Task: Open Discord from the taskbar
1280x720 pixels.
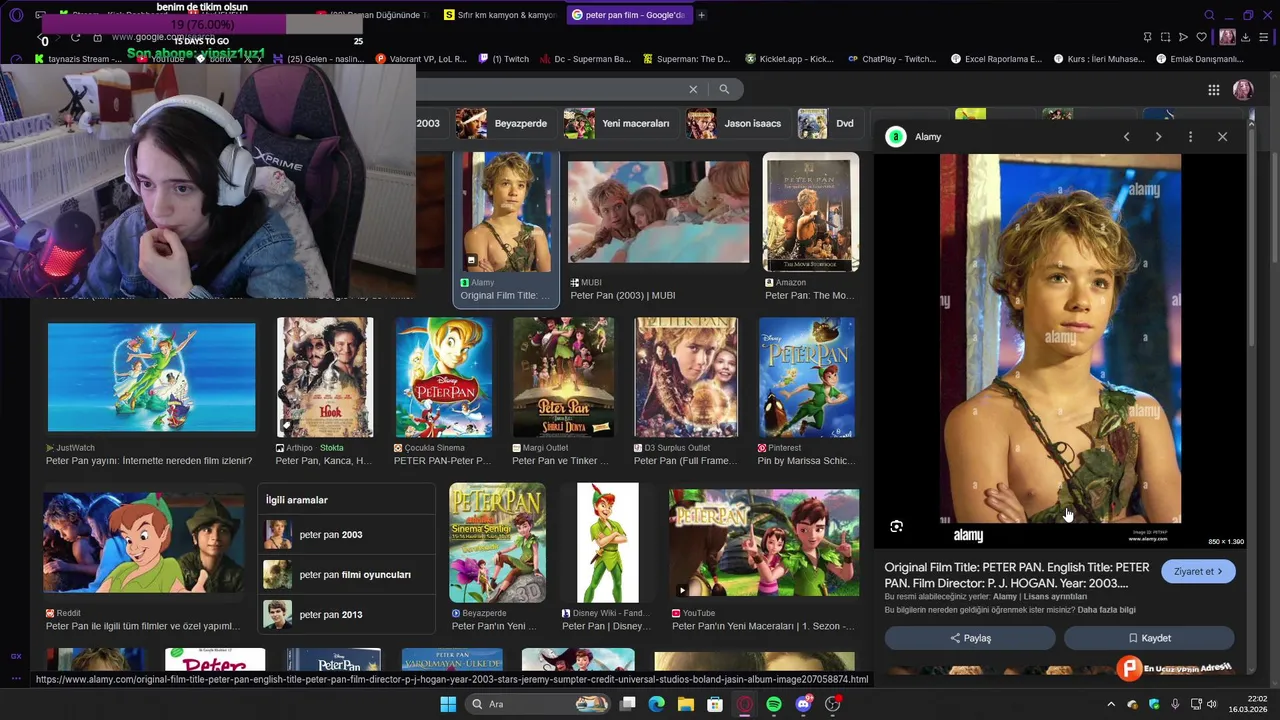Action: 803,704
